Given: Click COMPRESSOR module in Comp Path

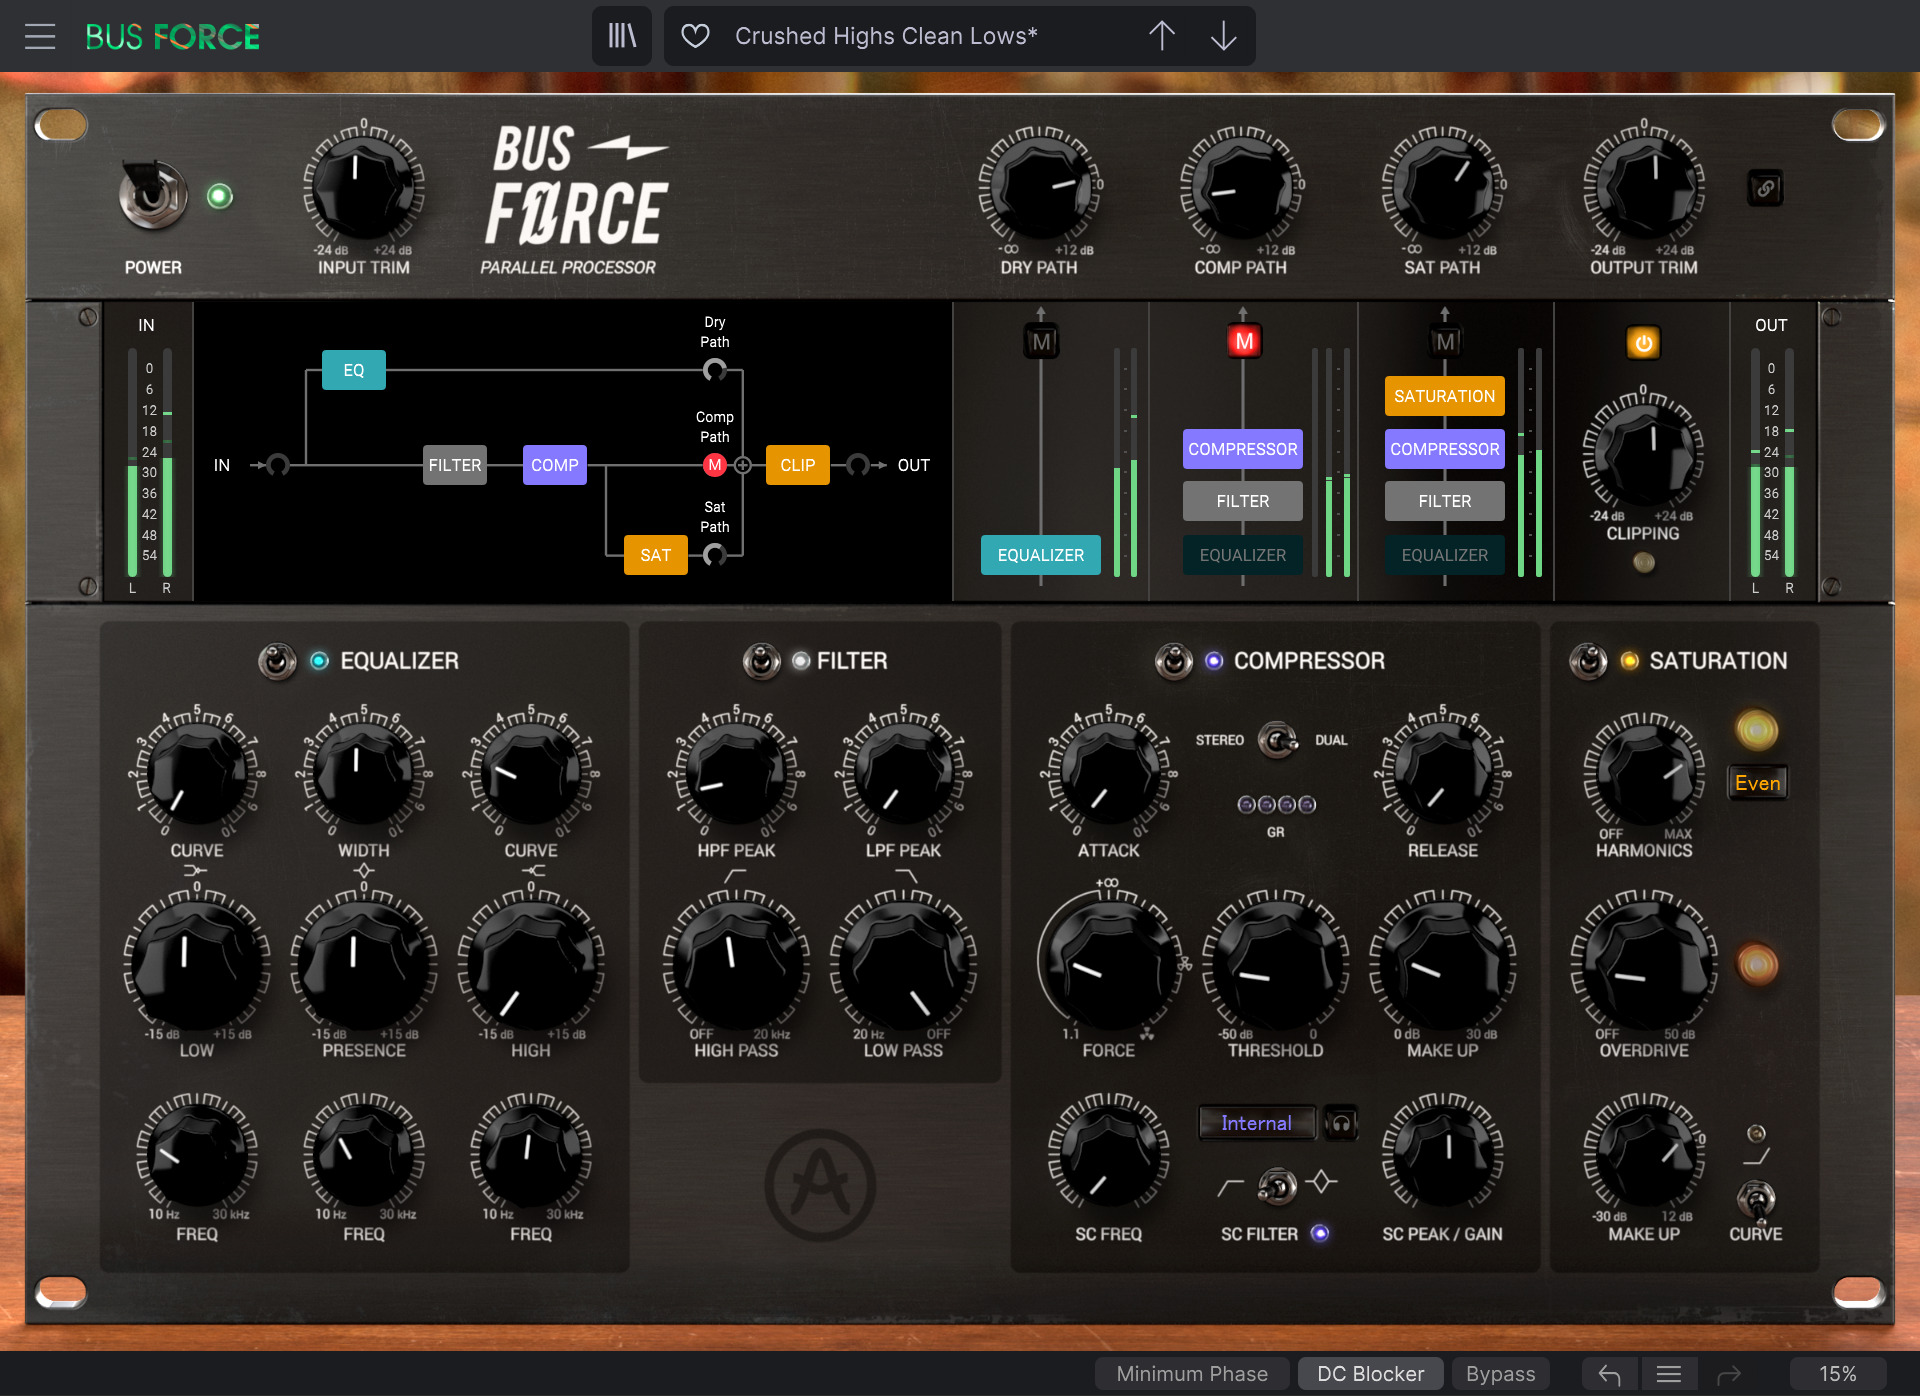Looking at the screenshot, I should coord(1243,449).
